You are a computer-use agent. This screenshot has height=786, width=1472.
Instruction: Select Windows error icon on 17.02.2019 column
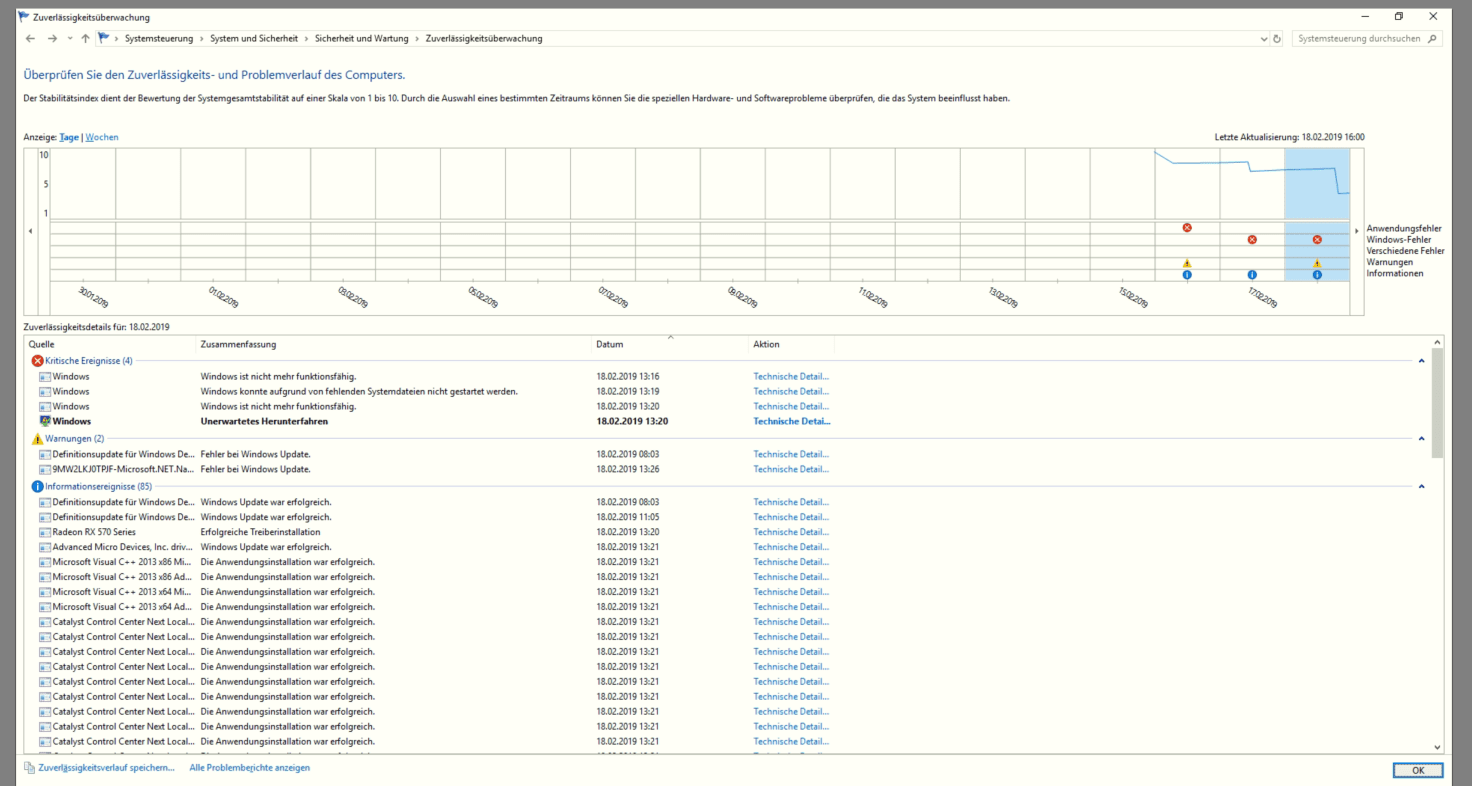pyautogui.click(x=1252, y=240)
